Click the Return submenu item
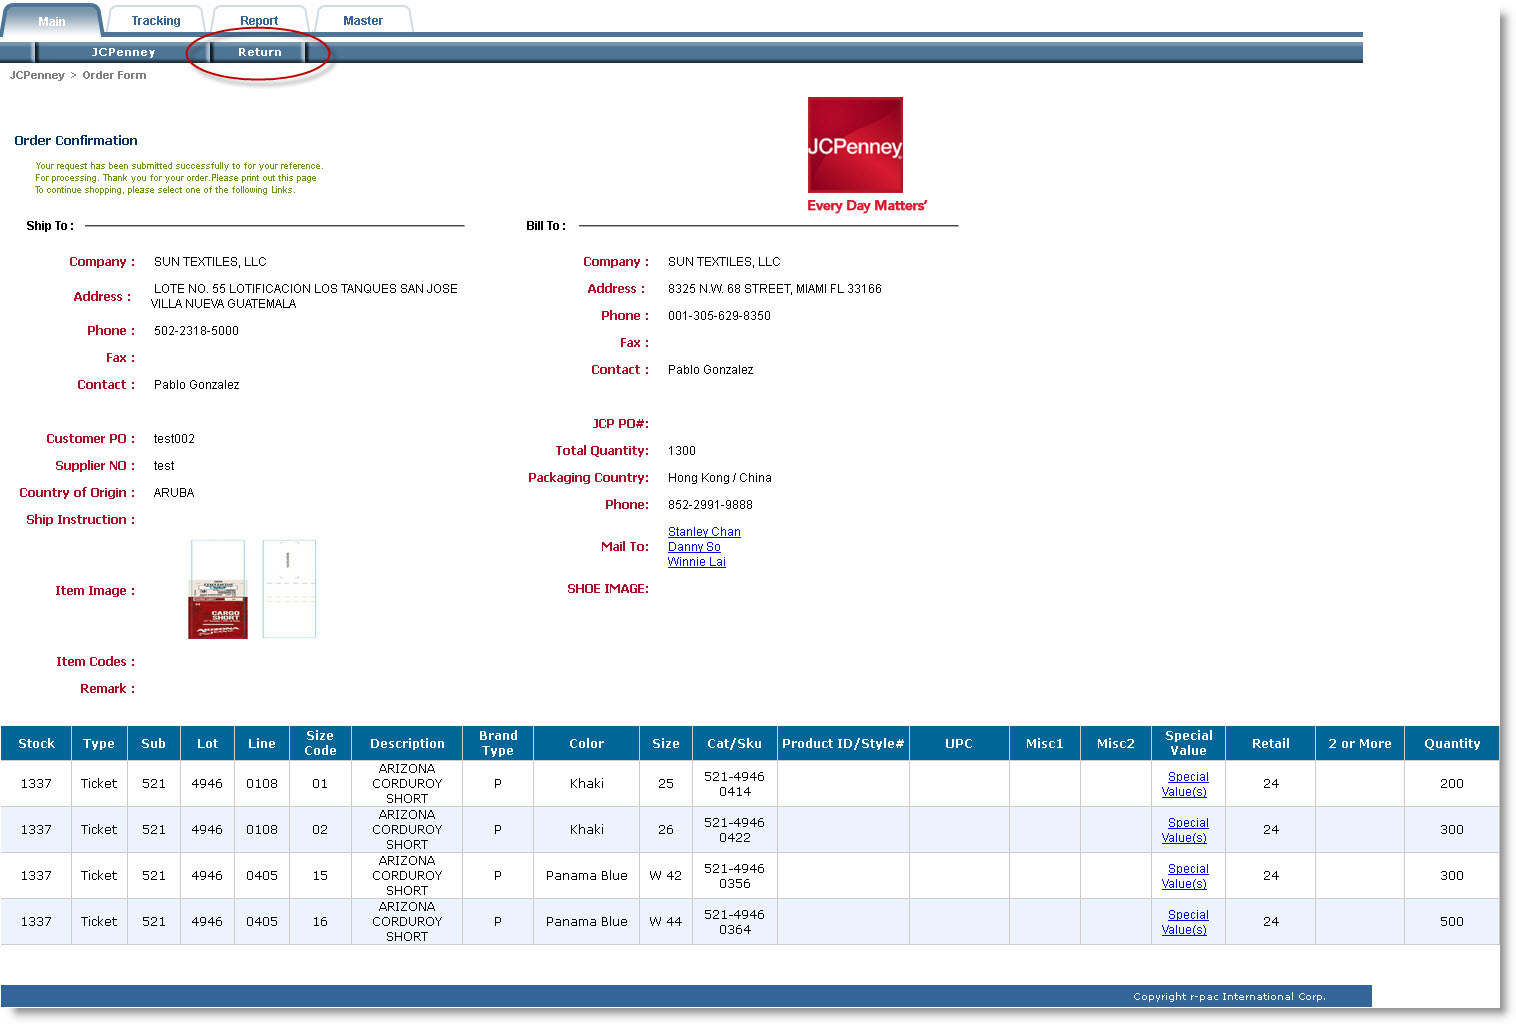 [259, 52]
